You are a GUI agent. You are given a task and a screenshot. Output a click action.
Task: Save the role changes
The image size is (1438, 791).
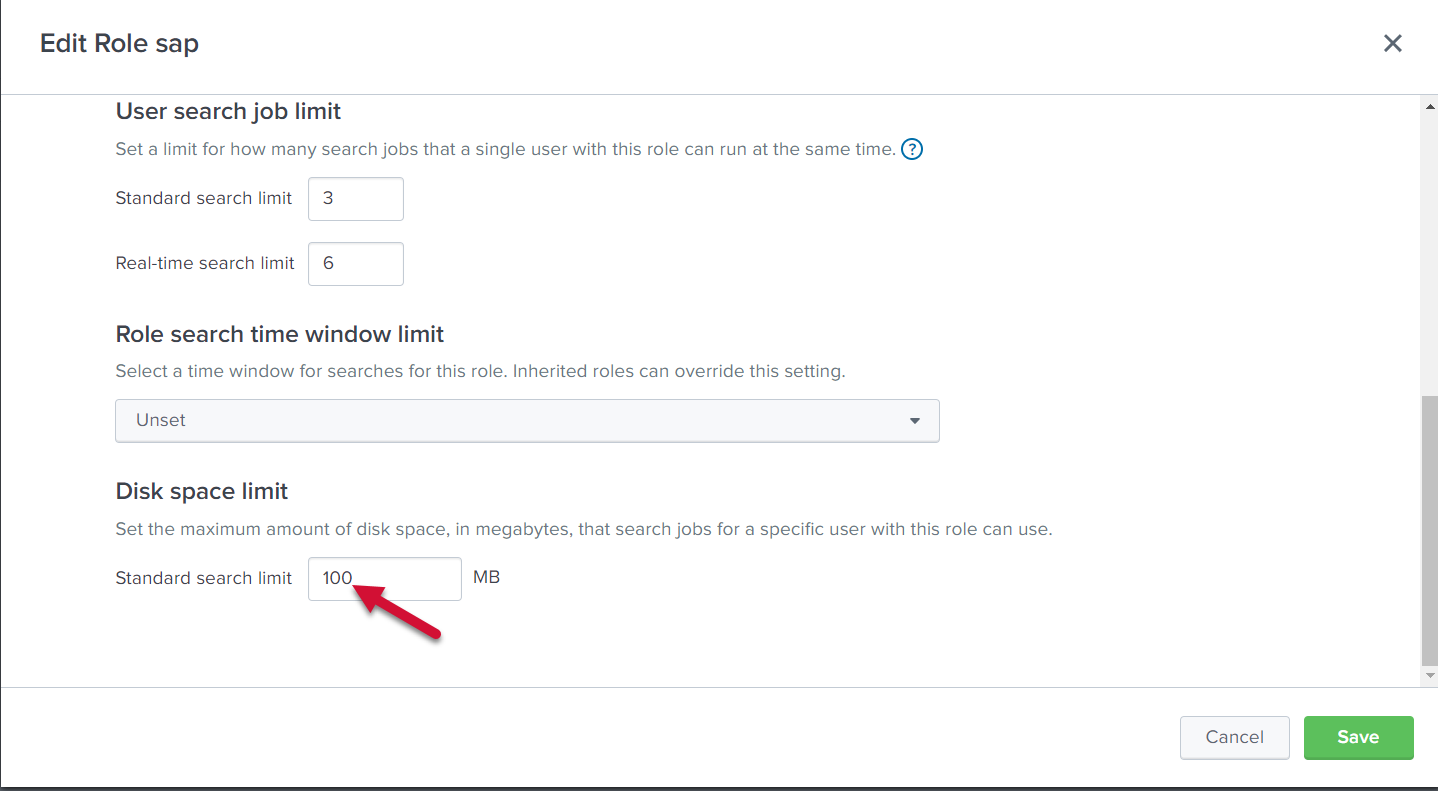(1358, 738)
